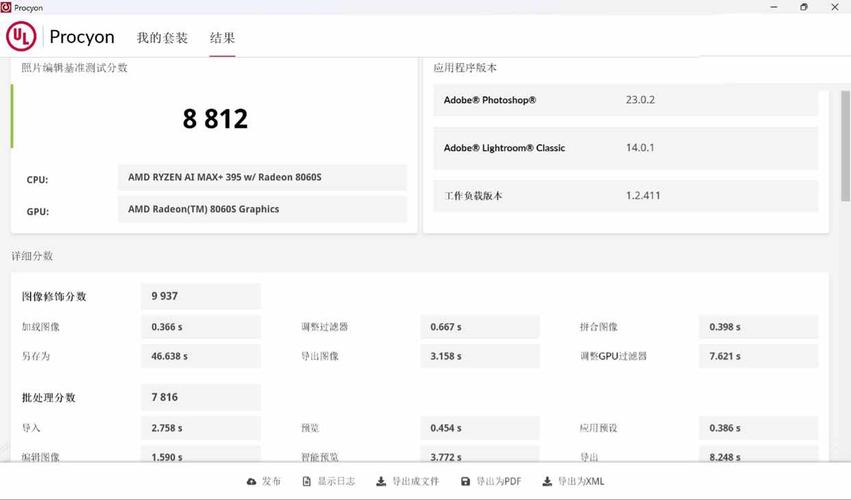Open the 我的套装 tab
851x500 pixels.
click(162, 37)
